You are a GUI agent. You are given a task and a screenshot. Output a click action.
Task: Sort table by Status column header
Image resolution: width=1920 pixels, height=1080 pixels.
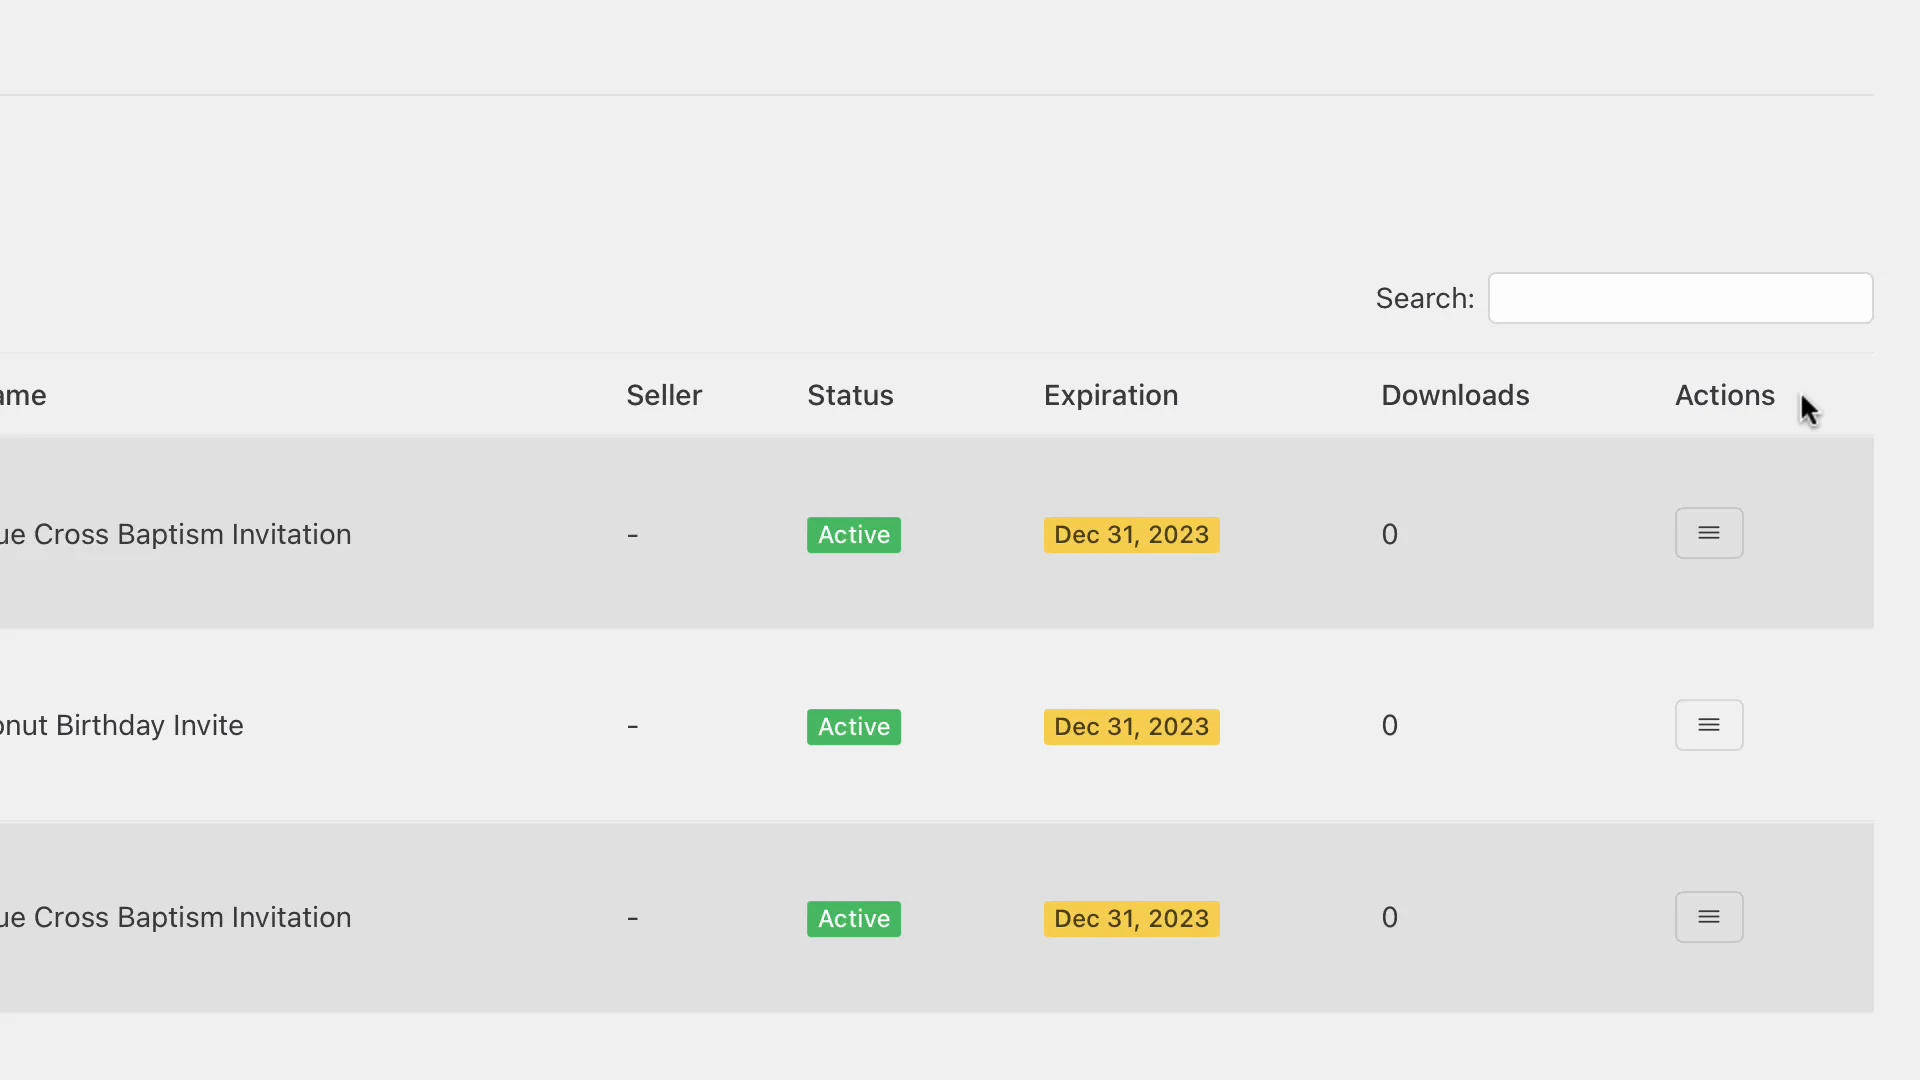[x=850, y=395]
